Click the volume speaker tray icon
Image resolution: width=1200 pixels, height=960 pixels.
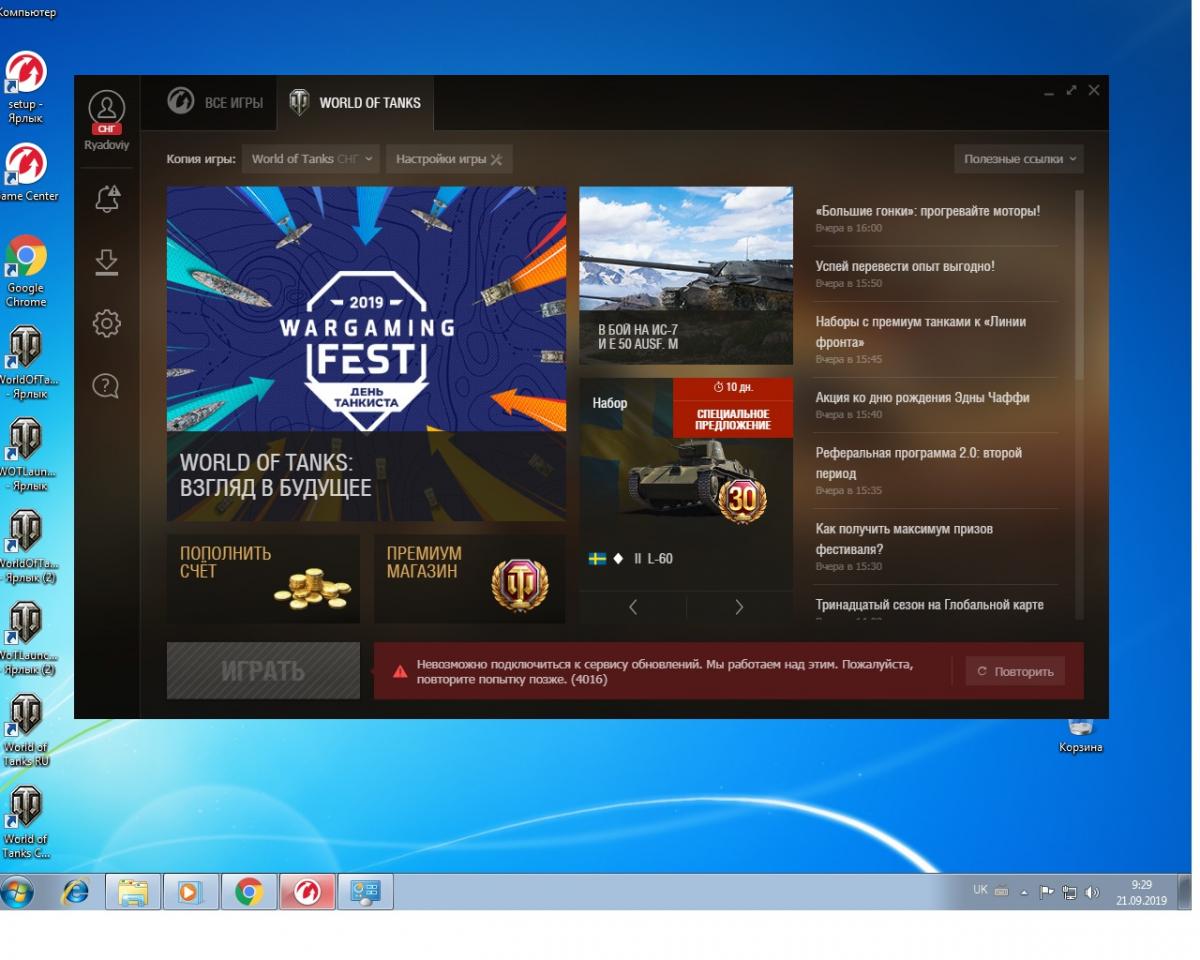point(1092,892)
